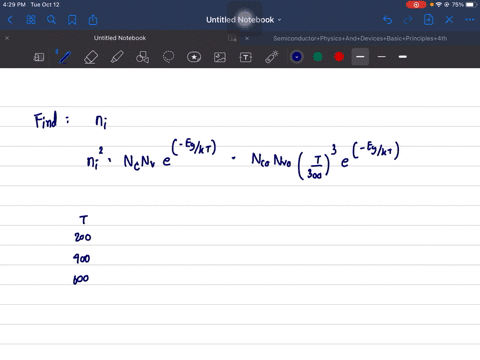Select the Shapes tool
The width and height of the screenshot is (480, 360).
click(142, 57)
